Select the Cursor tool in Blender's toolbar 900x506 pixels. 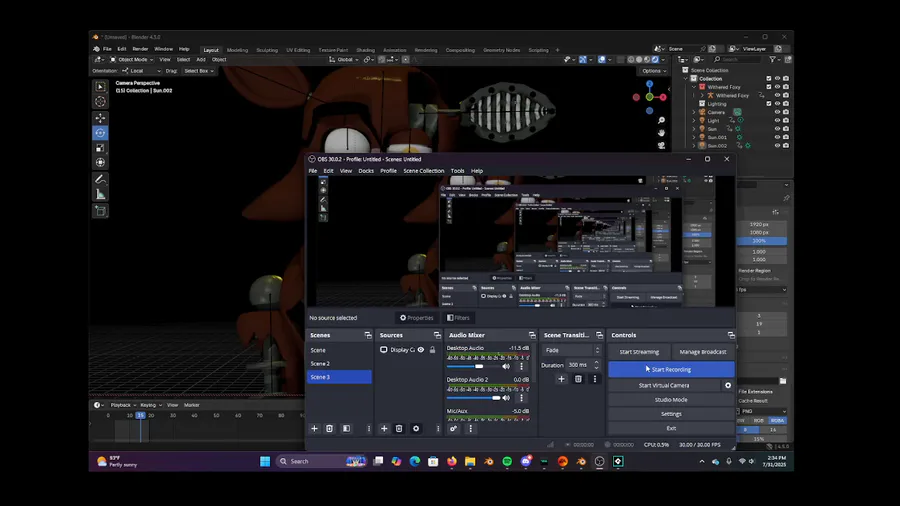pos(100,102)
